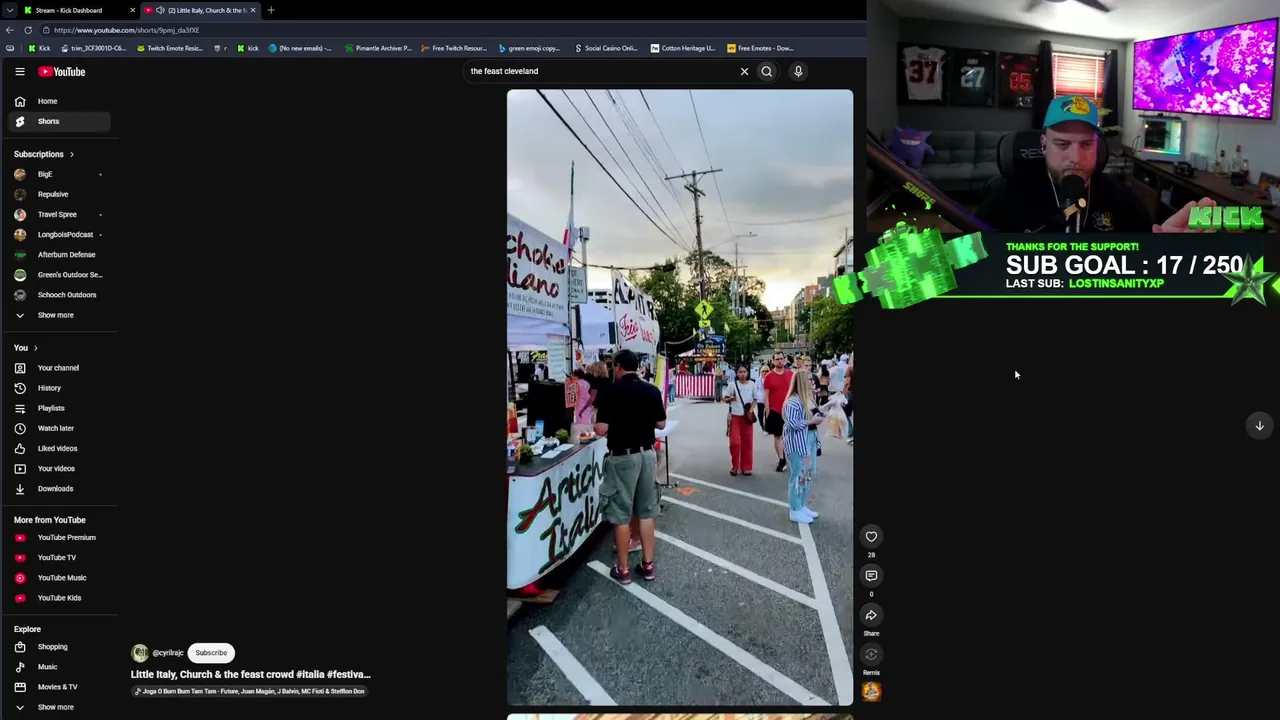The width and height of the screenshot is (1280, 720).
Task: Click the YouTube logo
Action: click(62, 71)
